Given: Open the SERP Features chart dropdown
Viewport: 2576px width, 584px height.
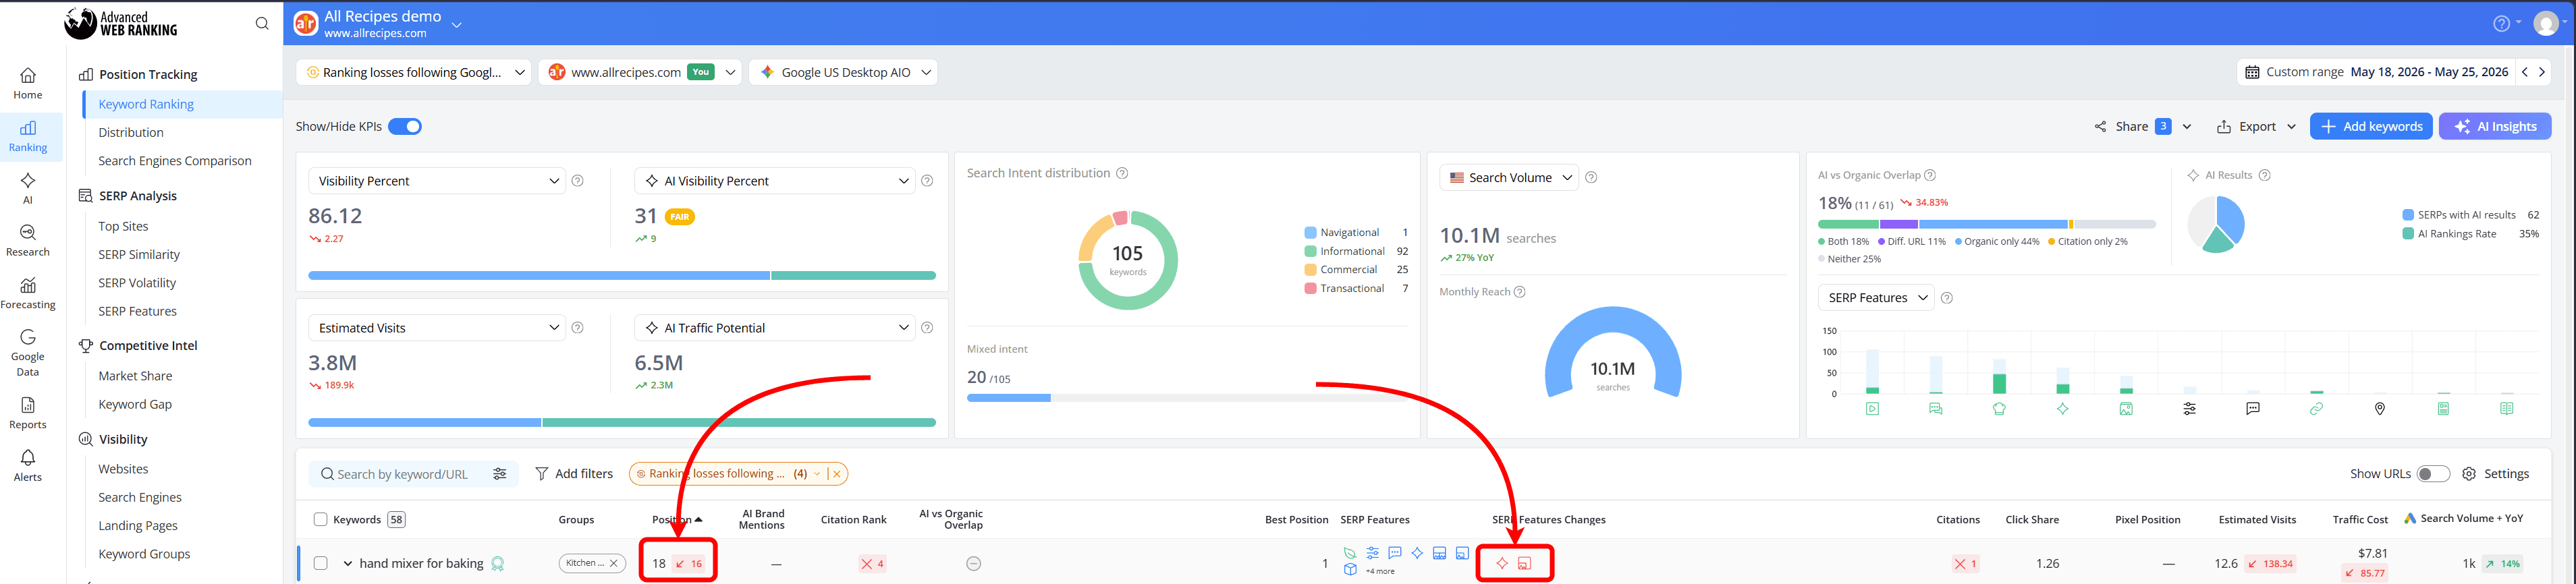Looking at the screenshot, I should tap(1876, 298).
